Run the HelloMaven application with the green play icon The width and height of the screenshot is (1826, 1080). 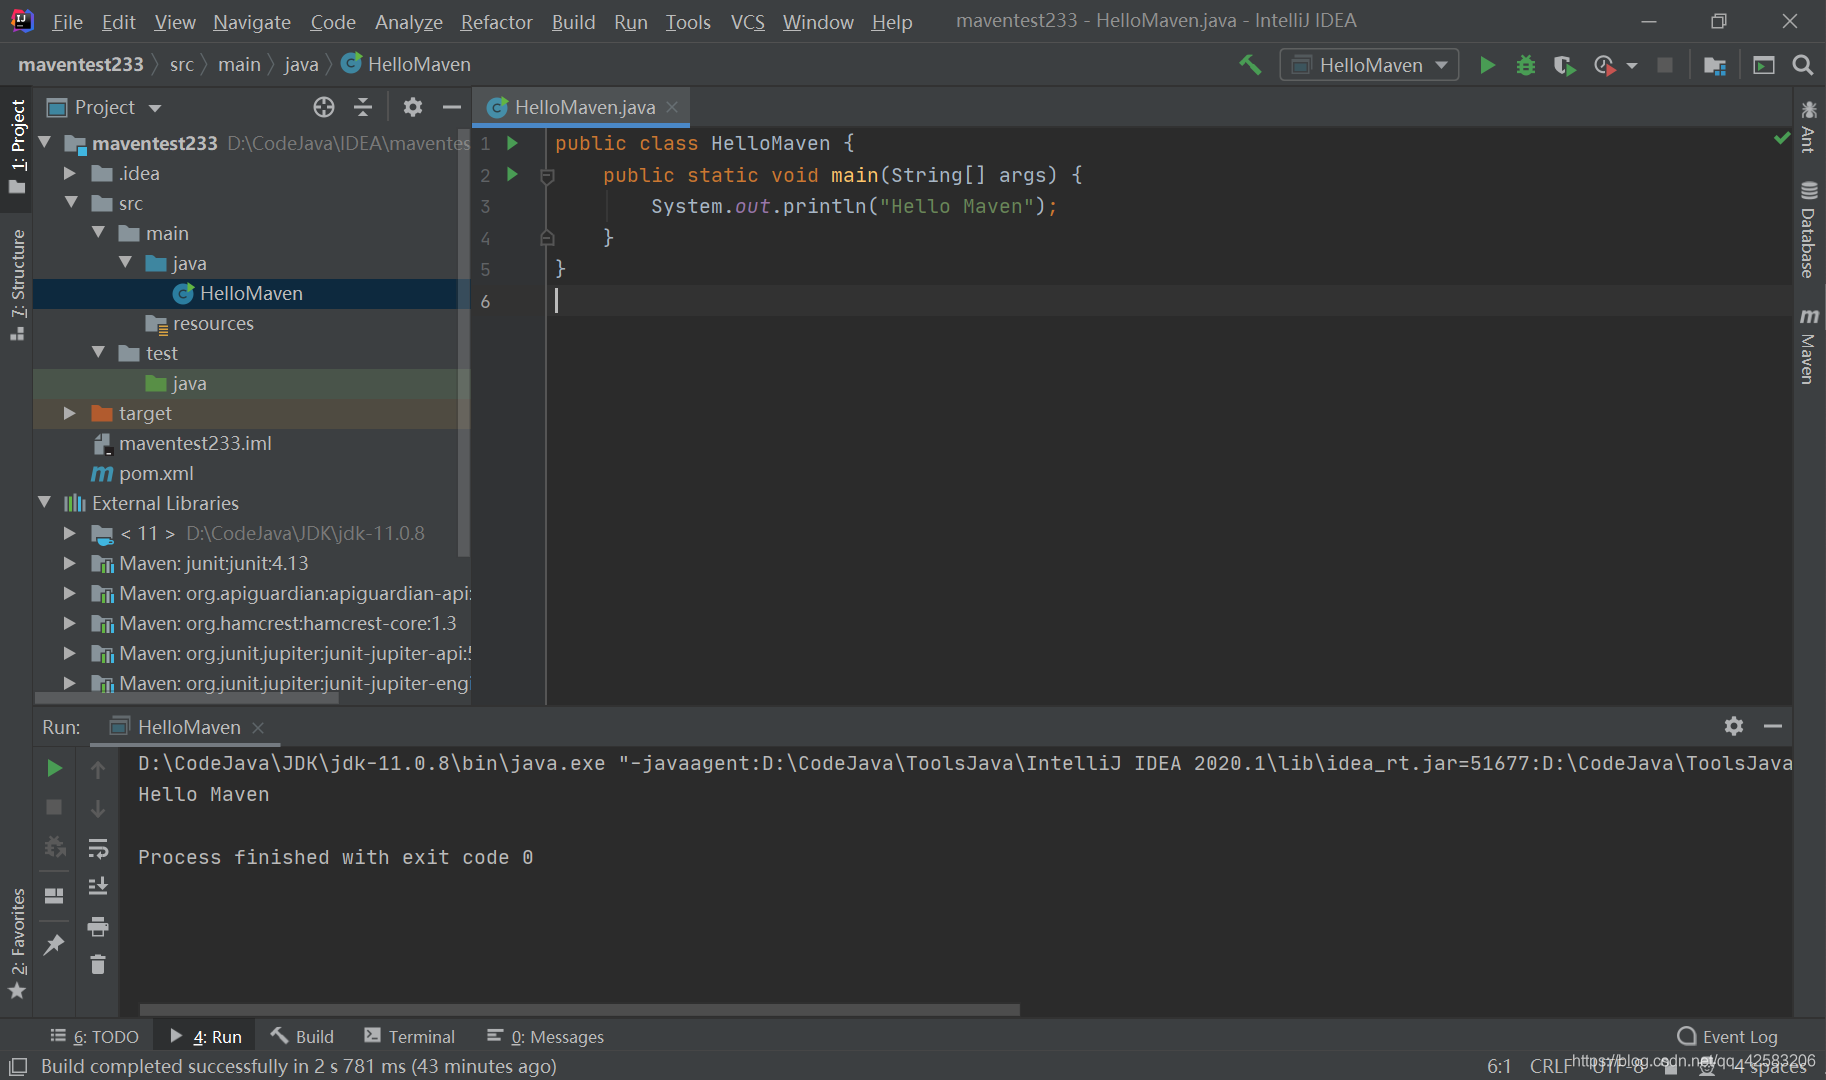coord(1487,64)
